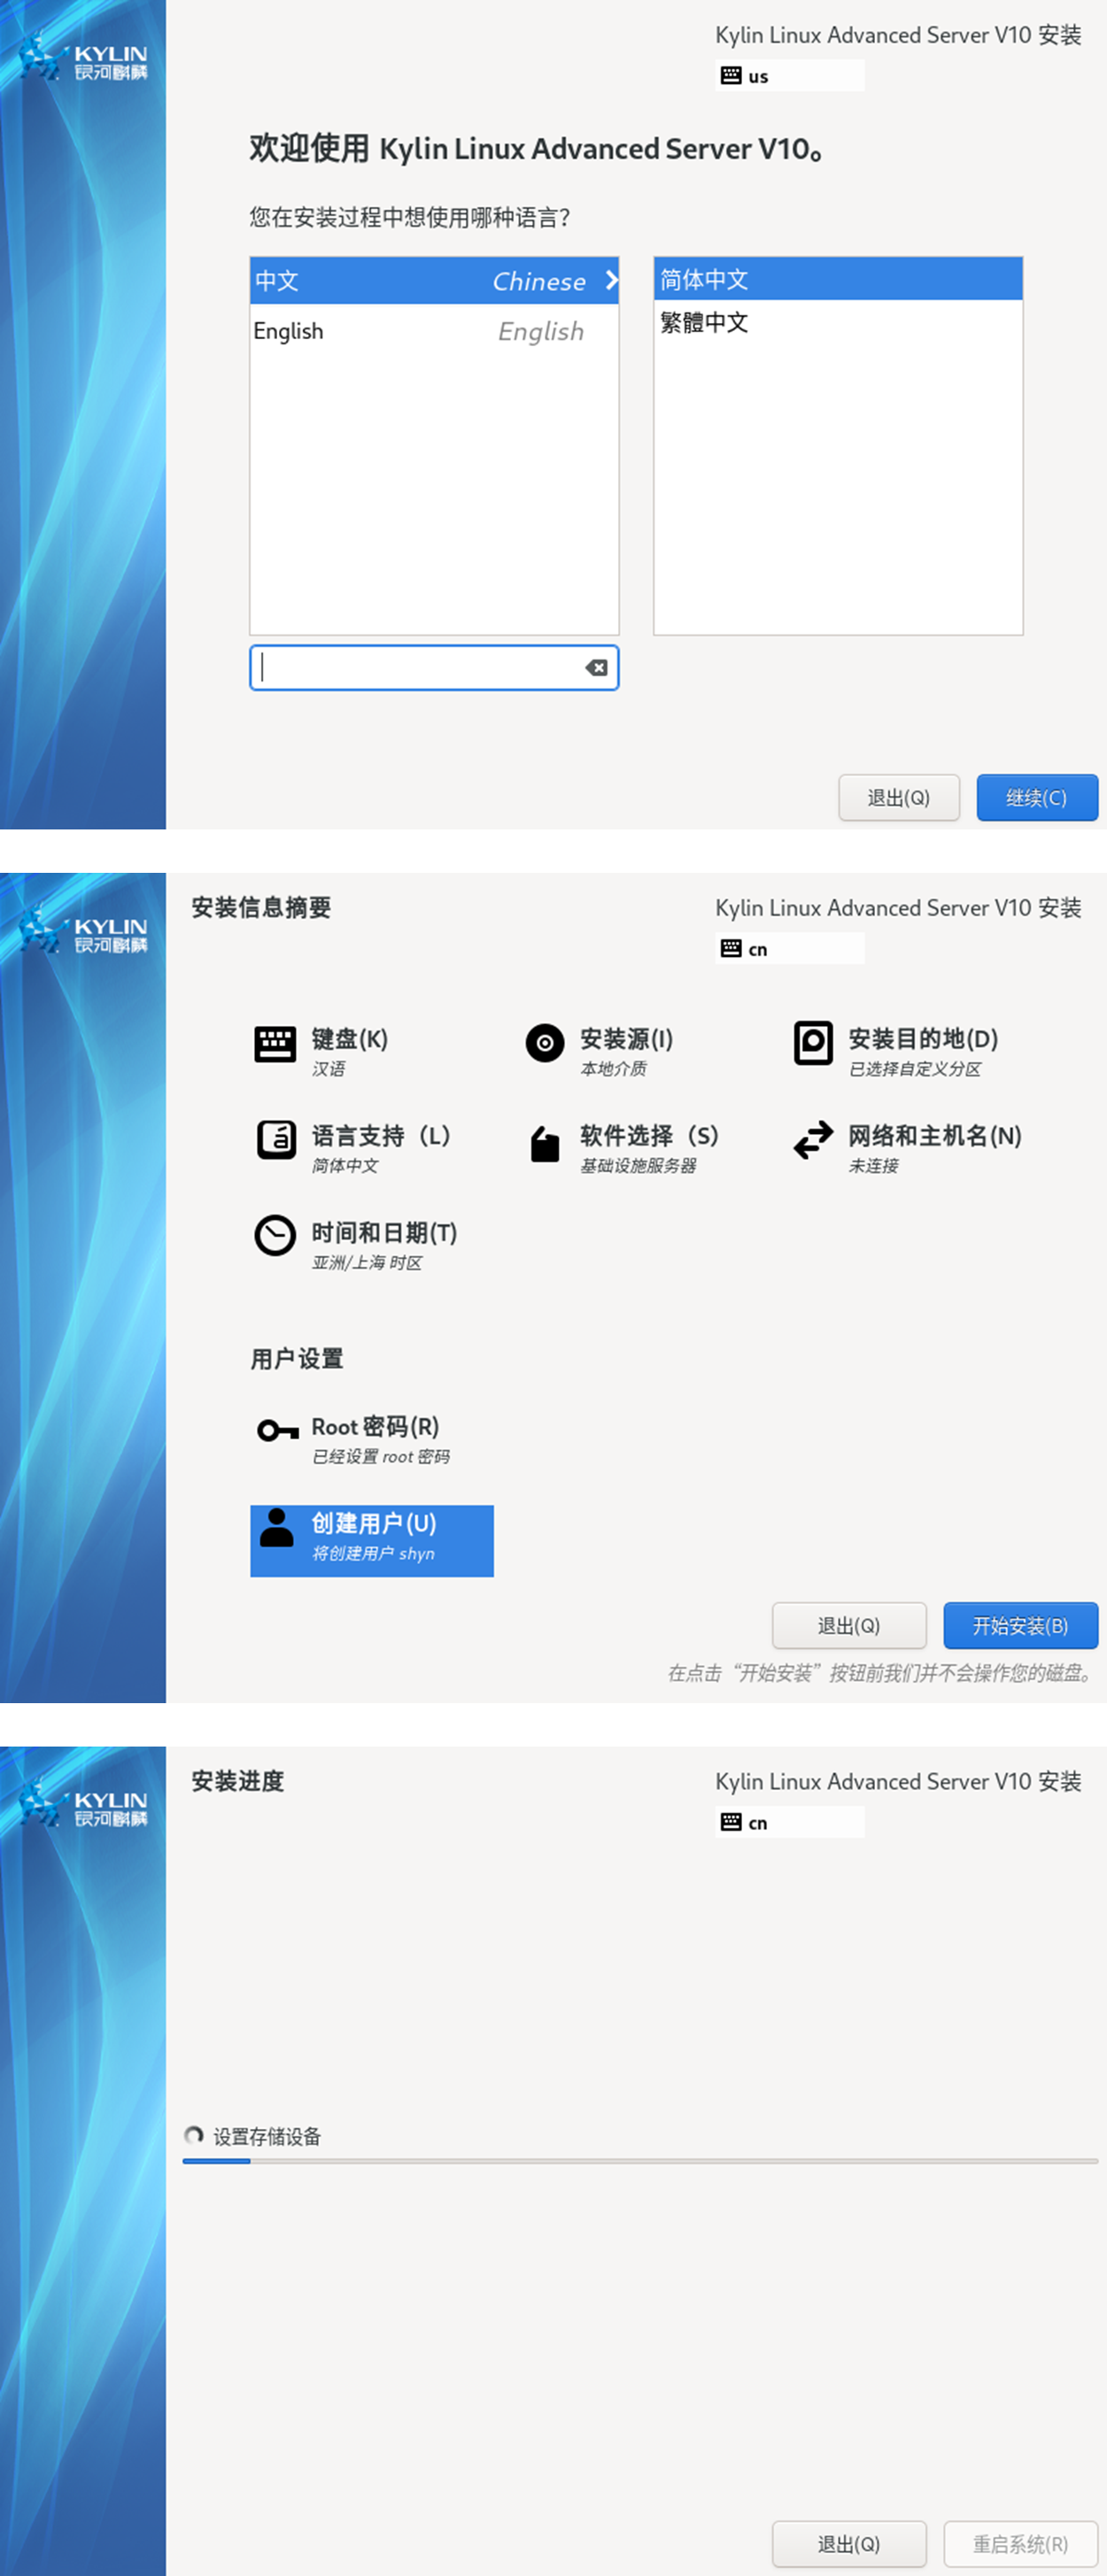Click the disc icon for 安装源(I)
Image resolution: width=1107 pixels, height=2576 pixels.
tap(545, 1043)
